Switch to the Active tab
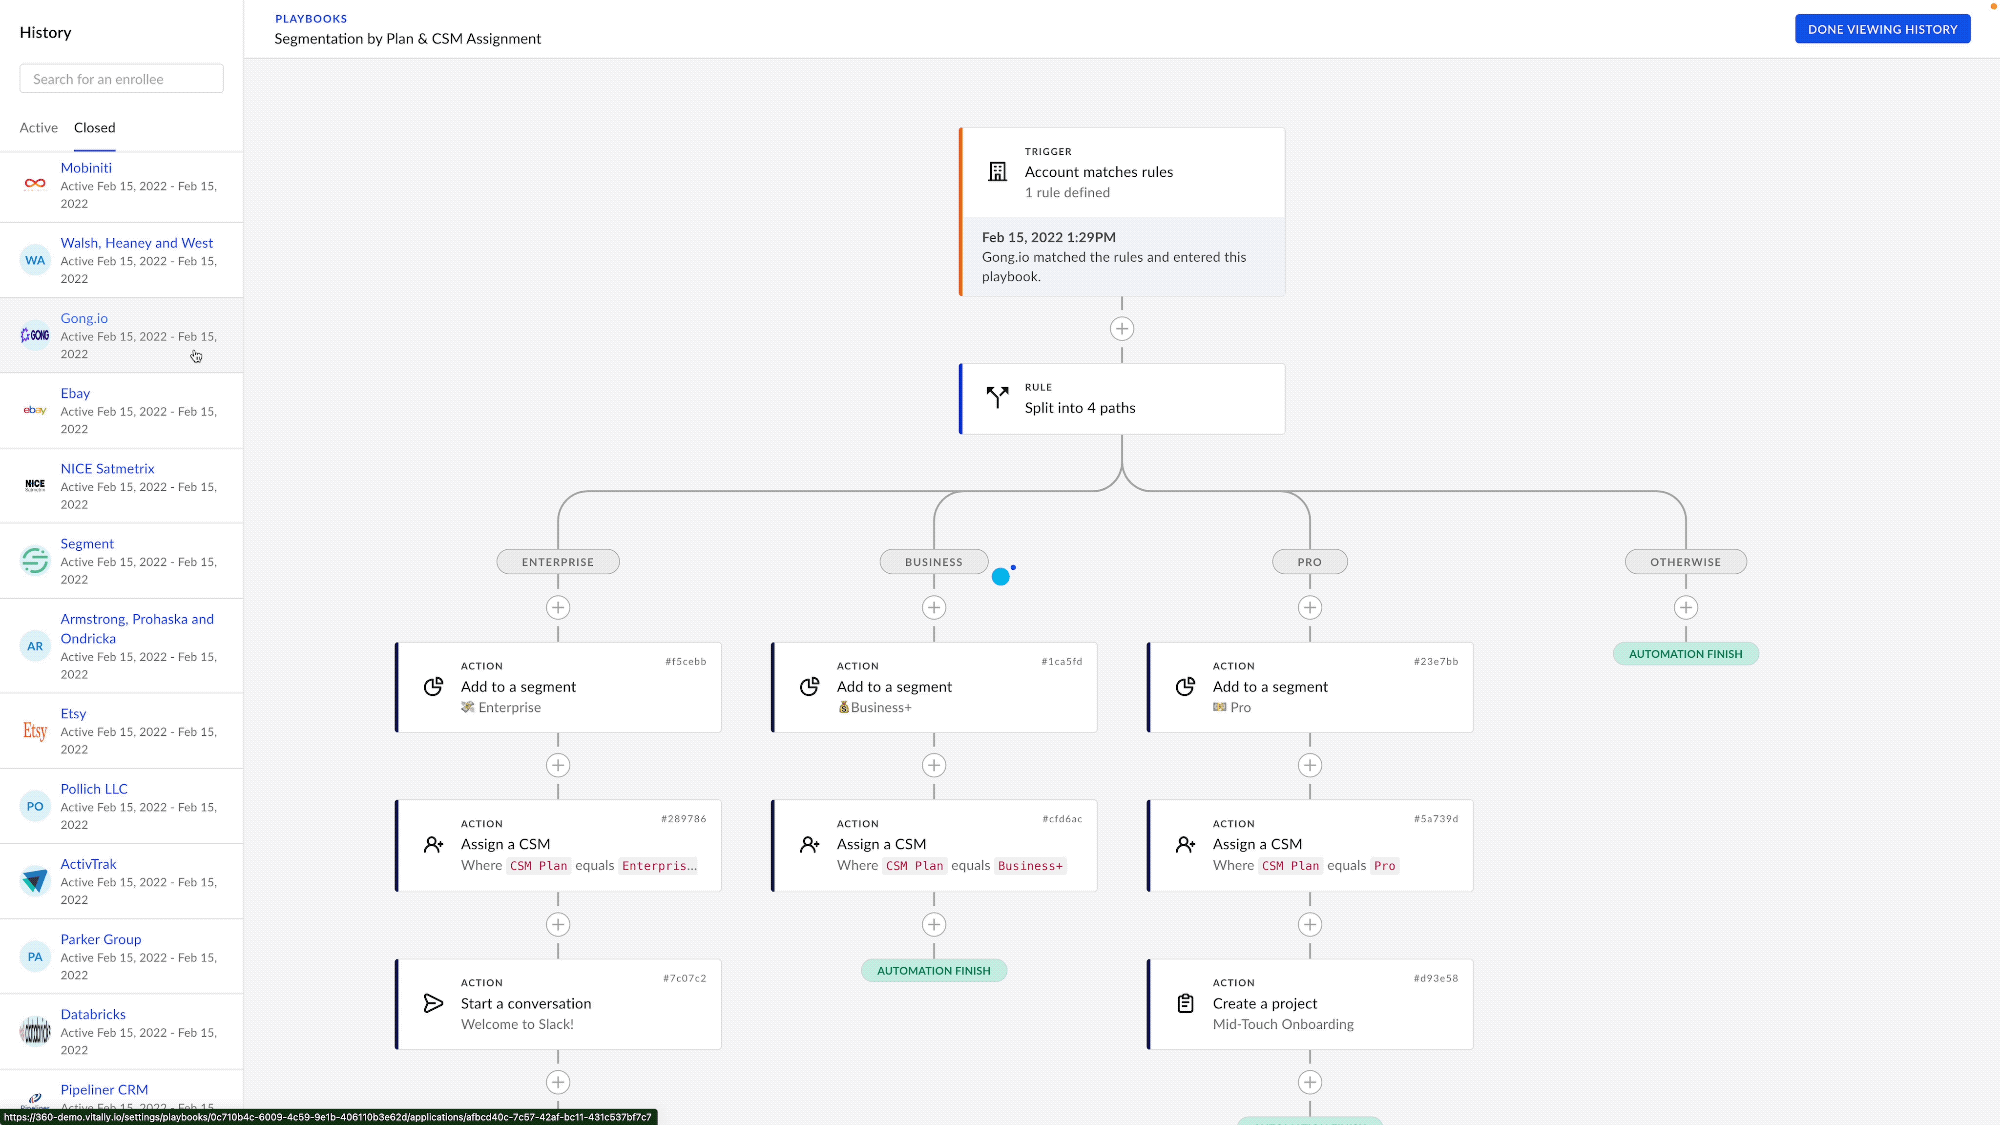Screen dimensions: 2000x1125 (x=39, y=128)
